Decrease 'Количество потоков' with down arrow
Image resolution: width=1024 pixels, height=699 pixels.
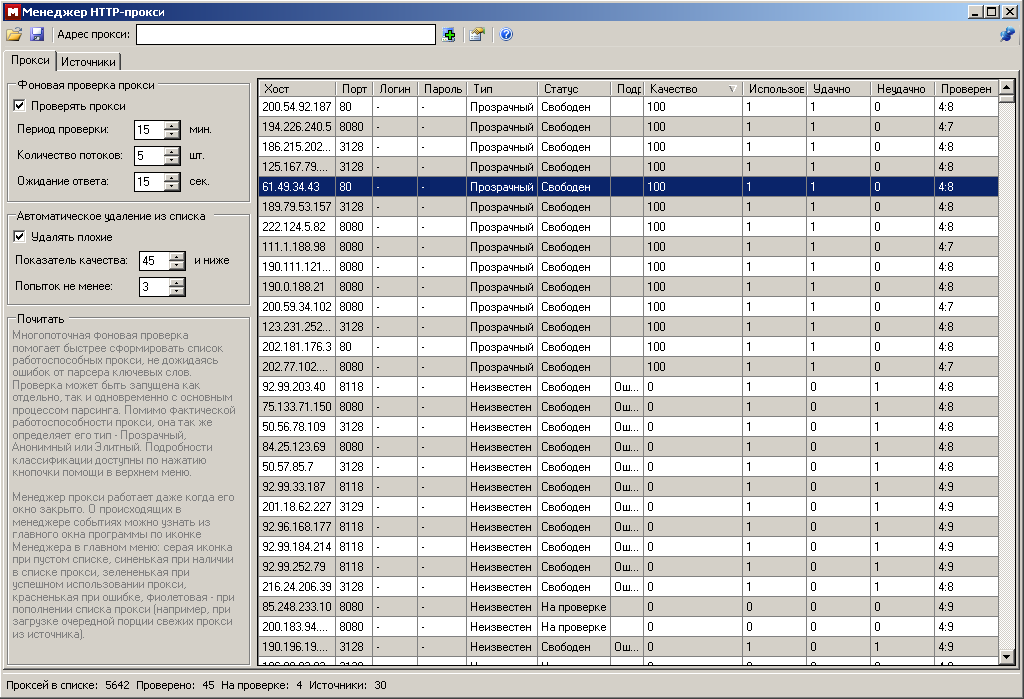(x=172, y=161)
